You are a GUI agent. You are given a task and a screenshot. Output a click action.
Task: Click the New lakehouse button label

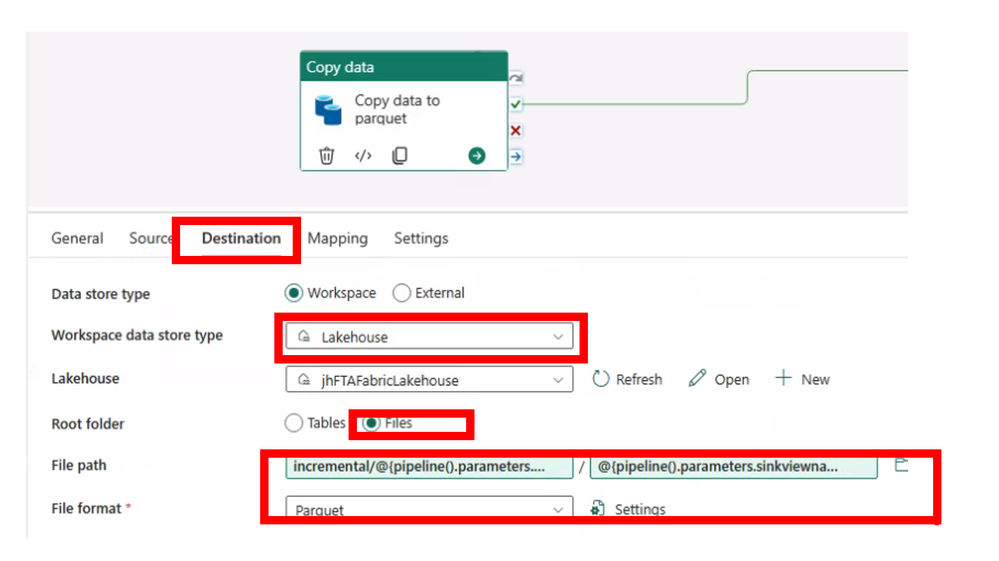(815, 380)
